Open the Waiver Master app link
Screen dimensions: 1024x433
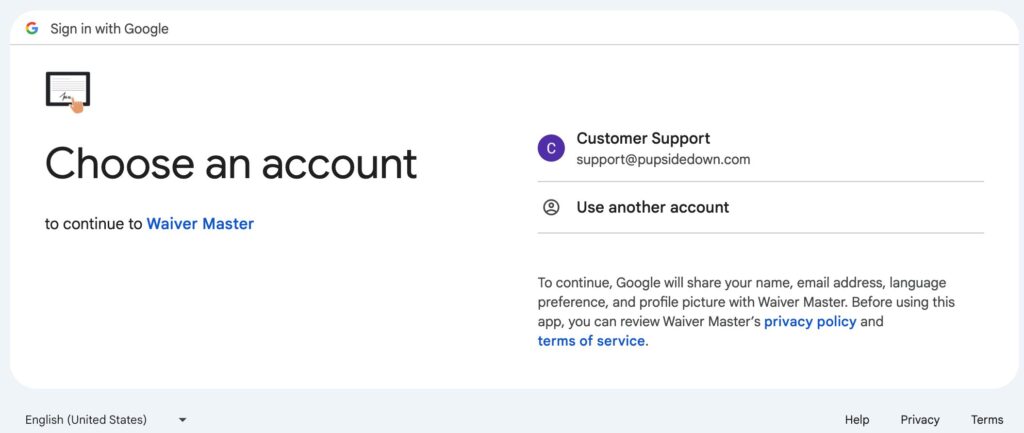(200, 224)
